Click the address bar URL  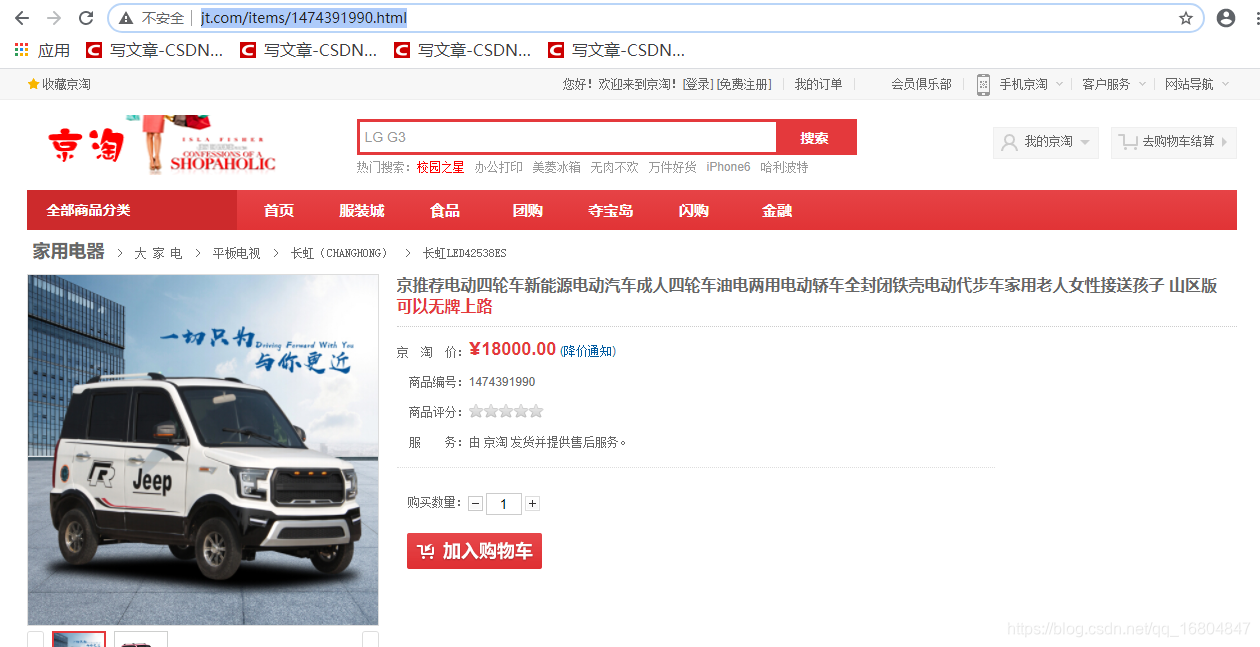click(304, 18)
